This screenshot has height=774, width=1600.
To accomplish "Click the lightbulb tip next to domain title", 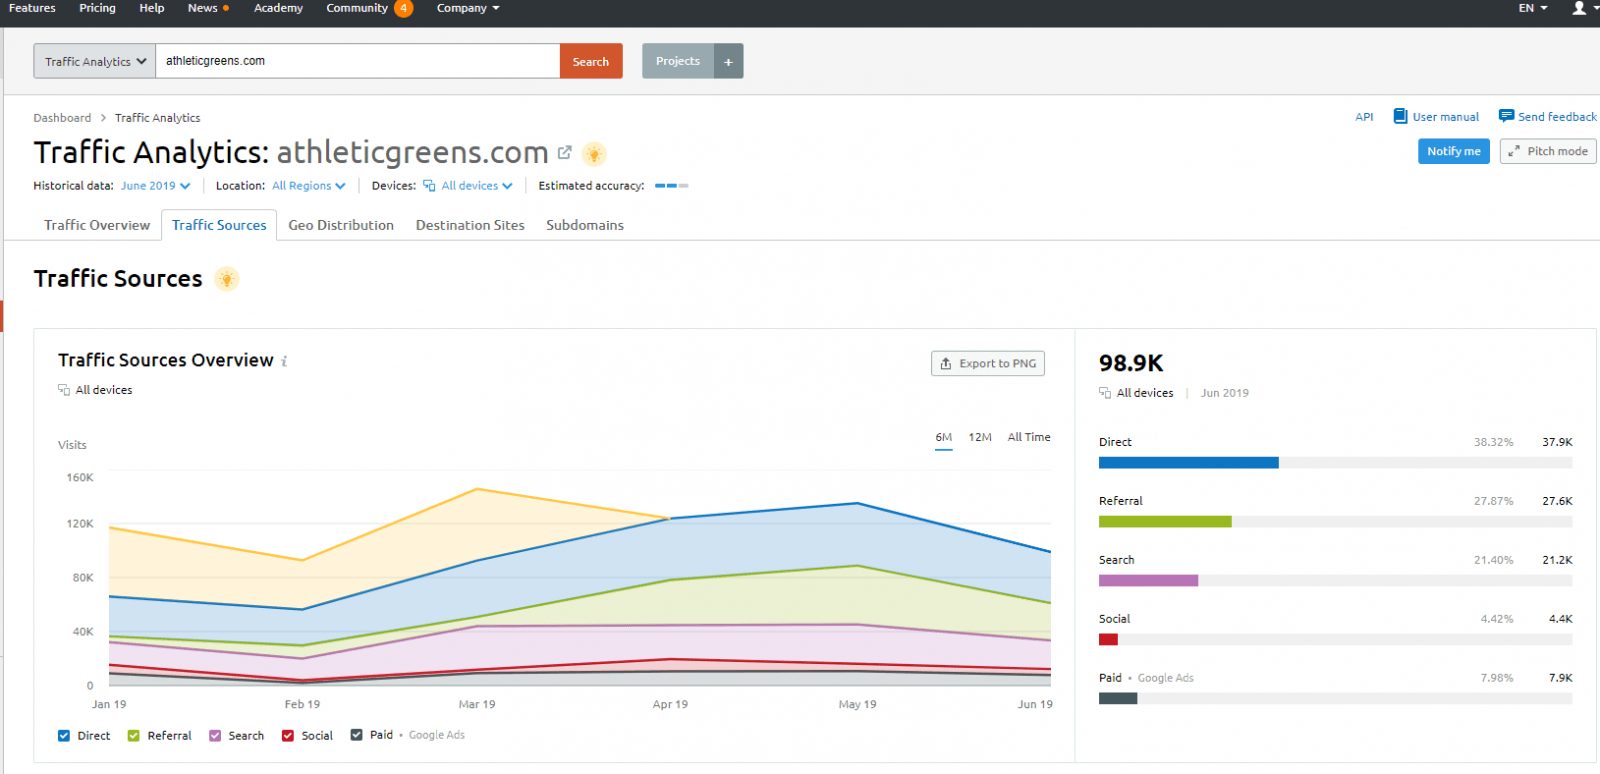I will pyautogui.click(x=594, y=154).
